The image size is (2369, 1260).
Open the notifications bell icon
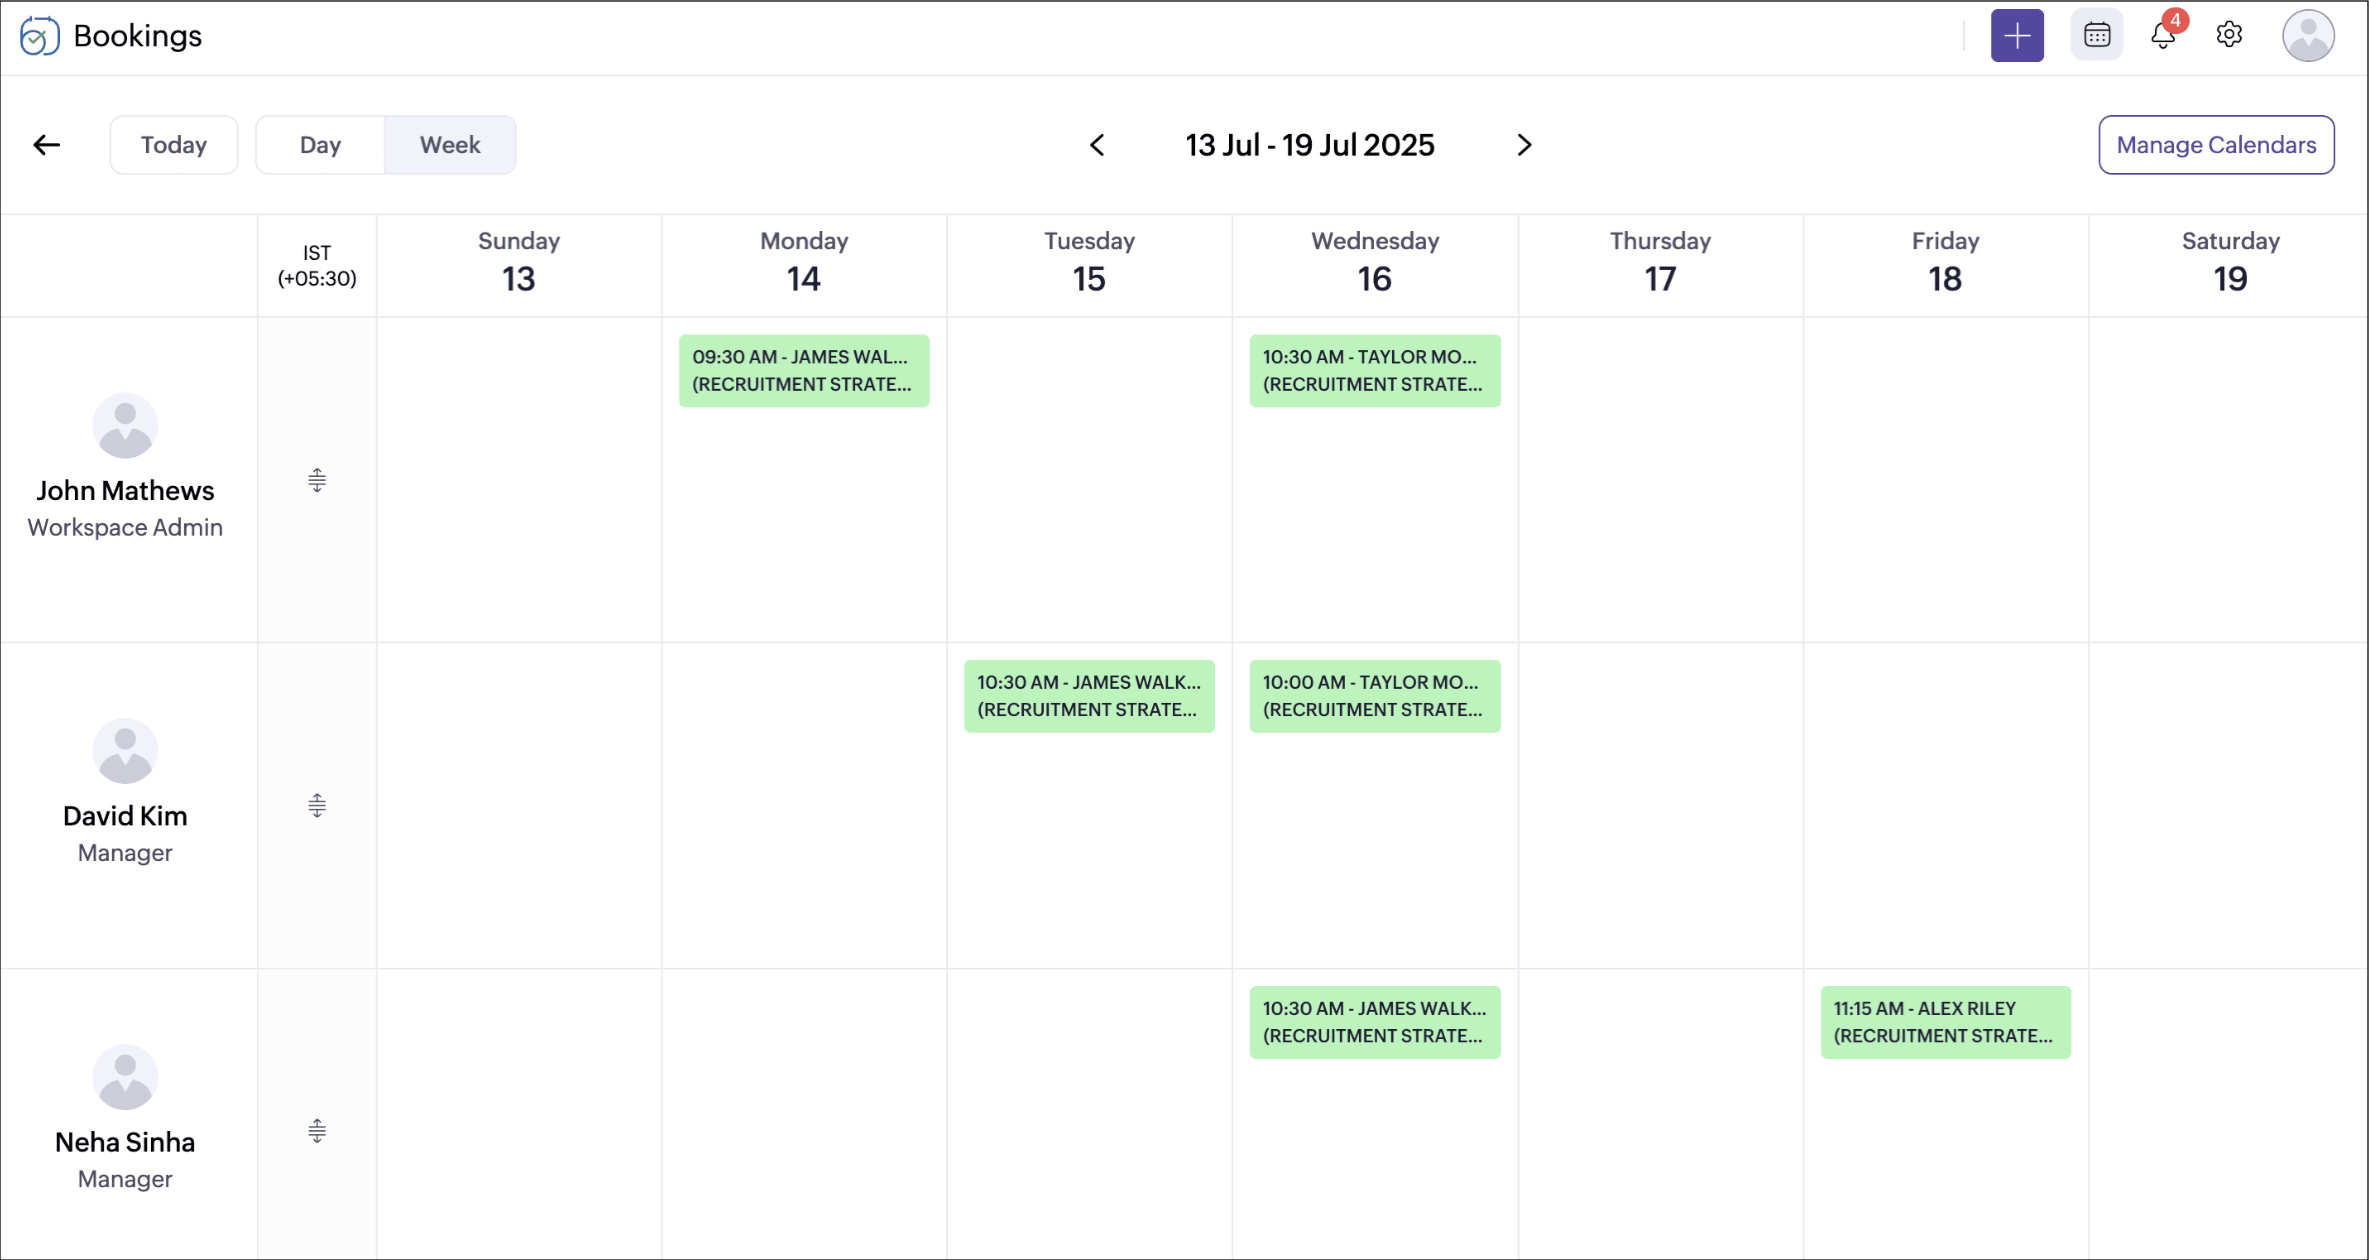point(2163,36)
